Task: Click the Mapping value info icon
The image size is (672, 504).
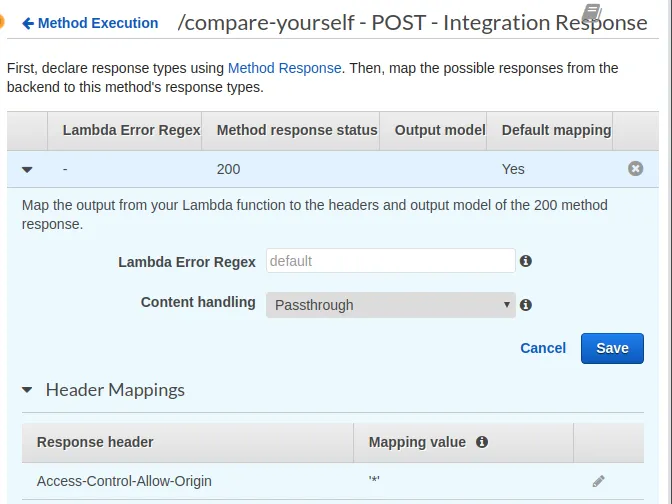Action: pos(482,442)
